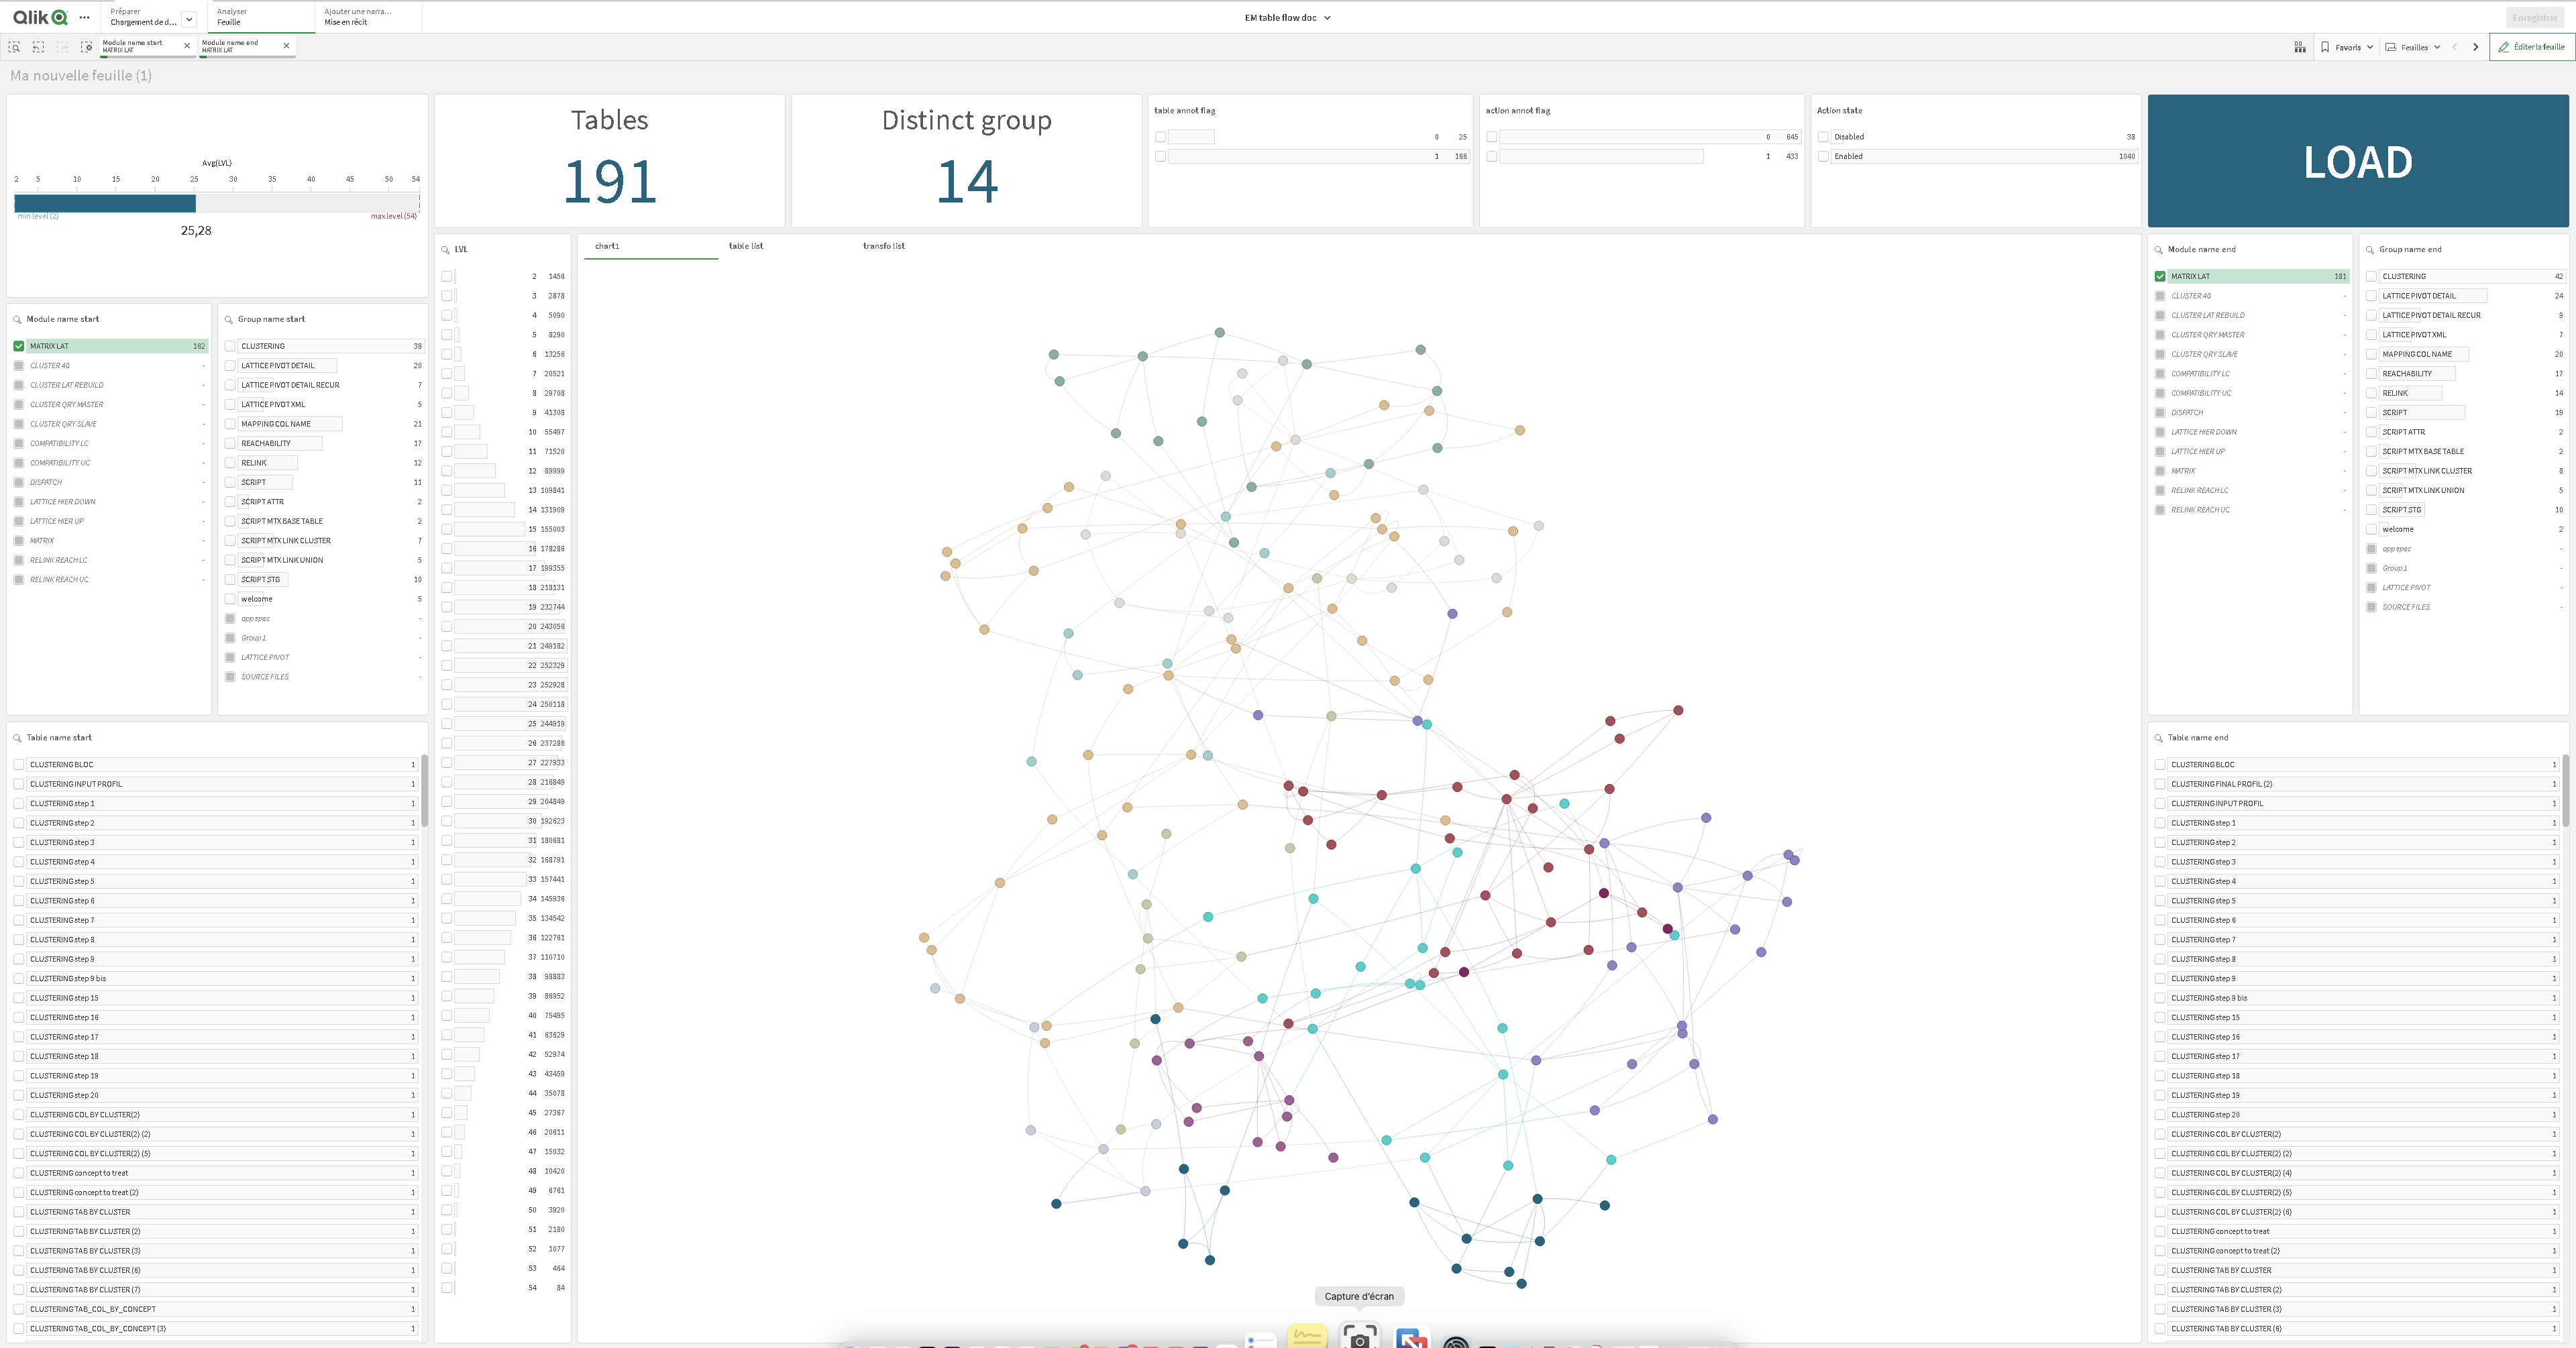2576x1348 pixels.
Task: Open the app title dropdown
Action: pyautogui.click(x=1287, y=18)
